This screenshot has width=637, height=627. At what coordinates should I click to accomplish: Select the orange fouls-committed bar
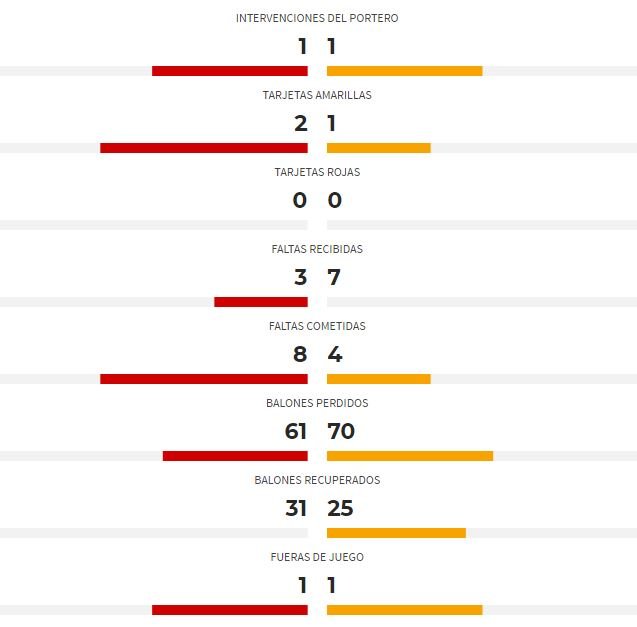(x=379, y=379)
